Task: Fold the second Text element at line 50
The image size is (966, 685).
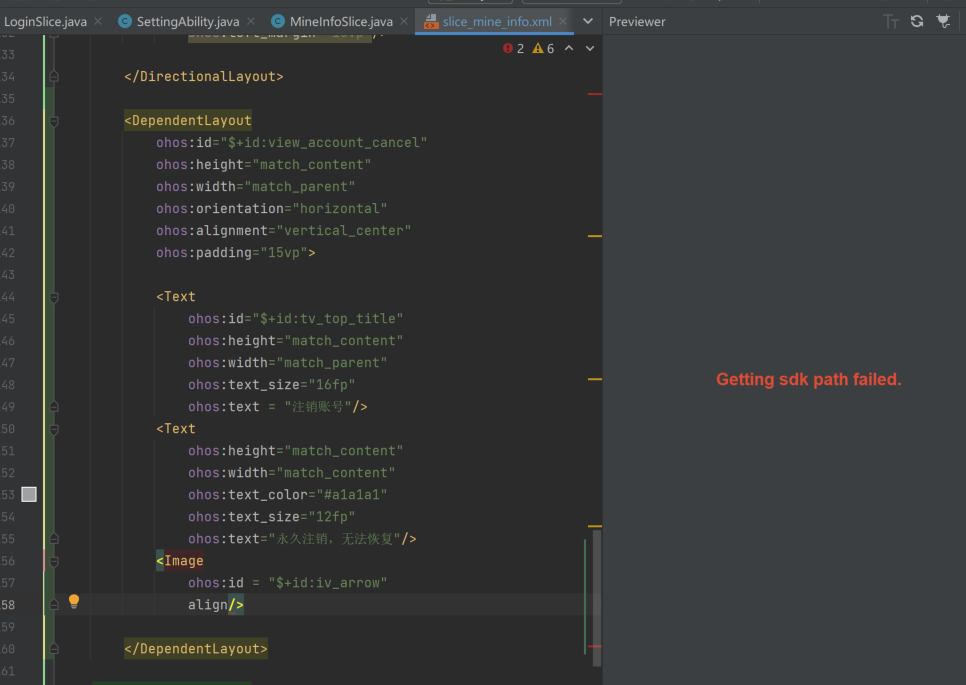Action: [54, 429]
